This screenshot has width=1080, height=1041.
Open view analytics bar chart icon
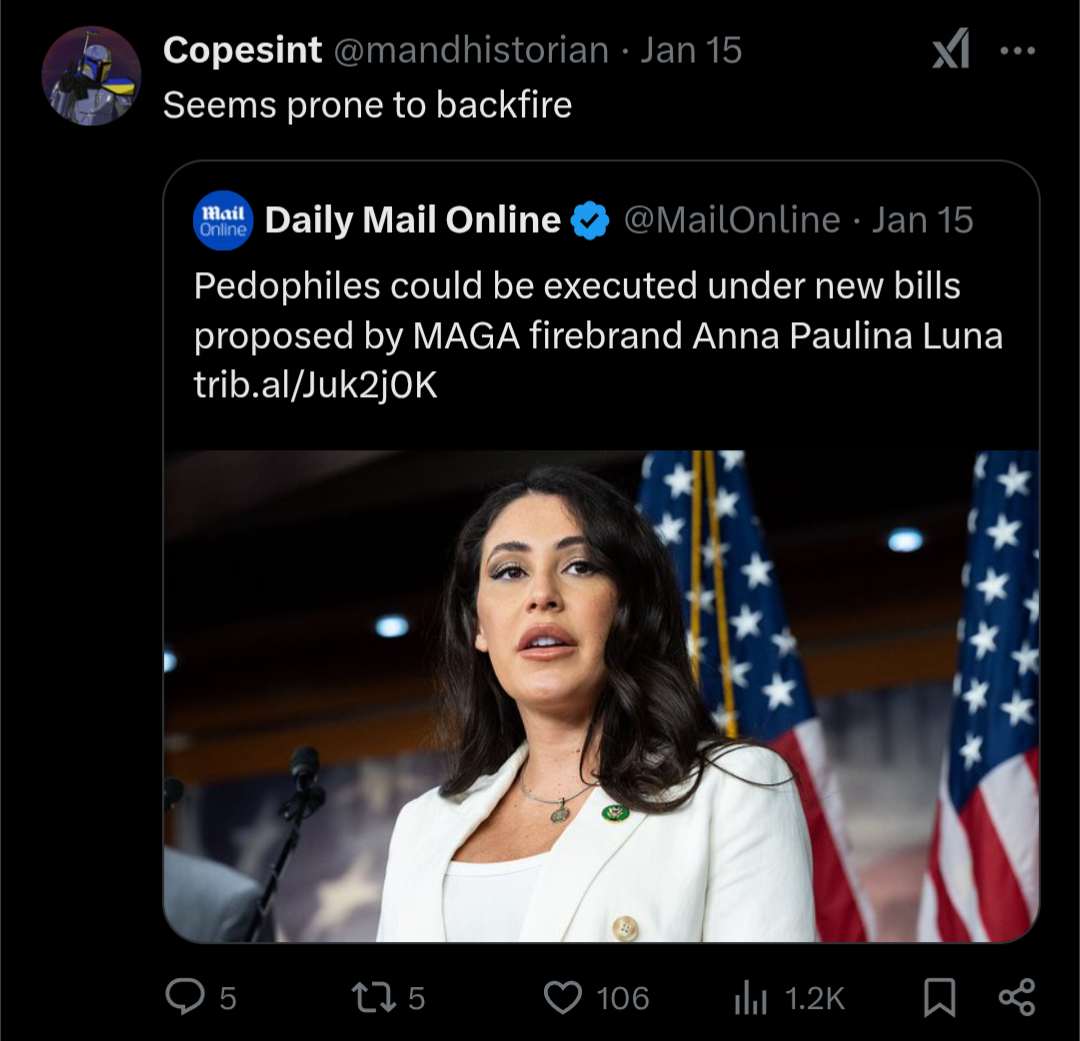(x=750, y=998)
